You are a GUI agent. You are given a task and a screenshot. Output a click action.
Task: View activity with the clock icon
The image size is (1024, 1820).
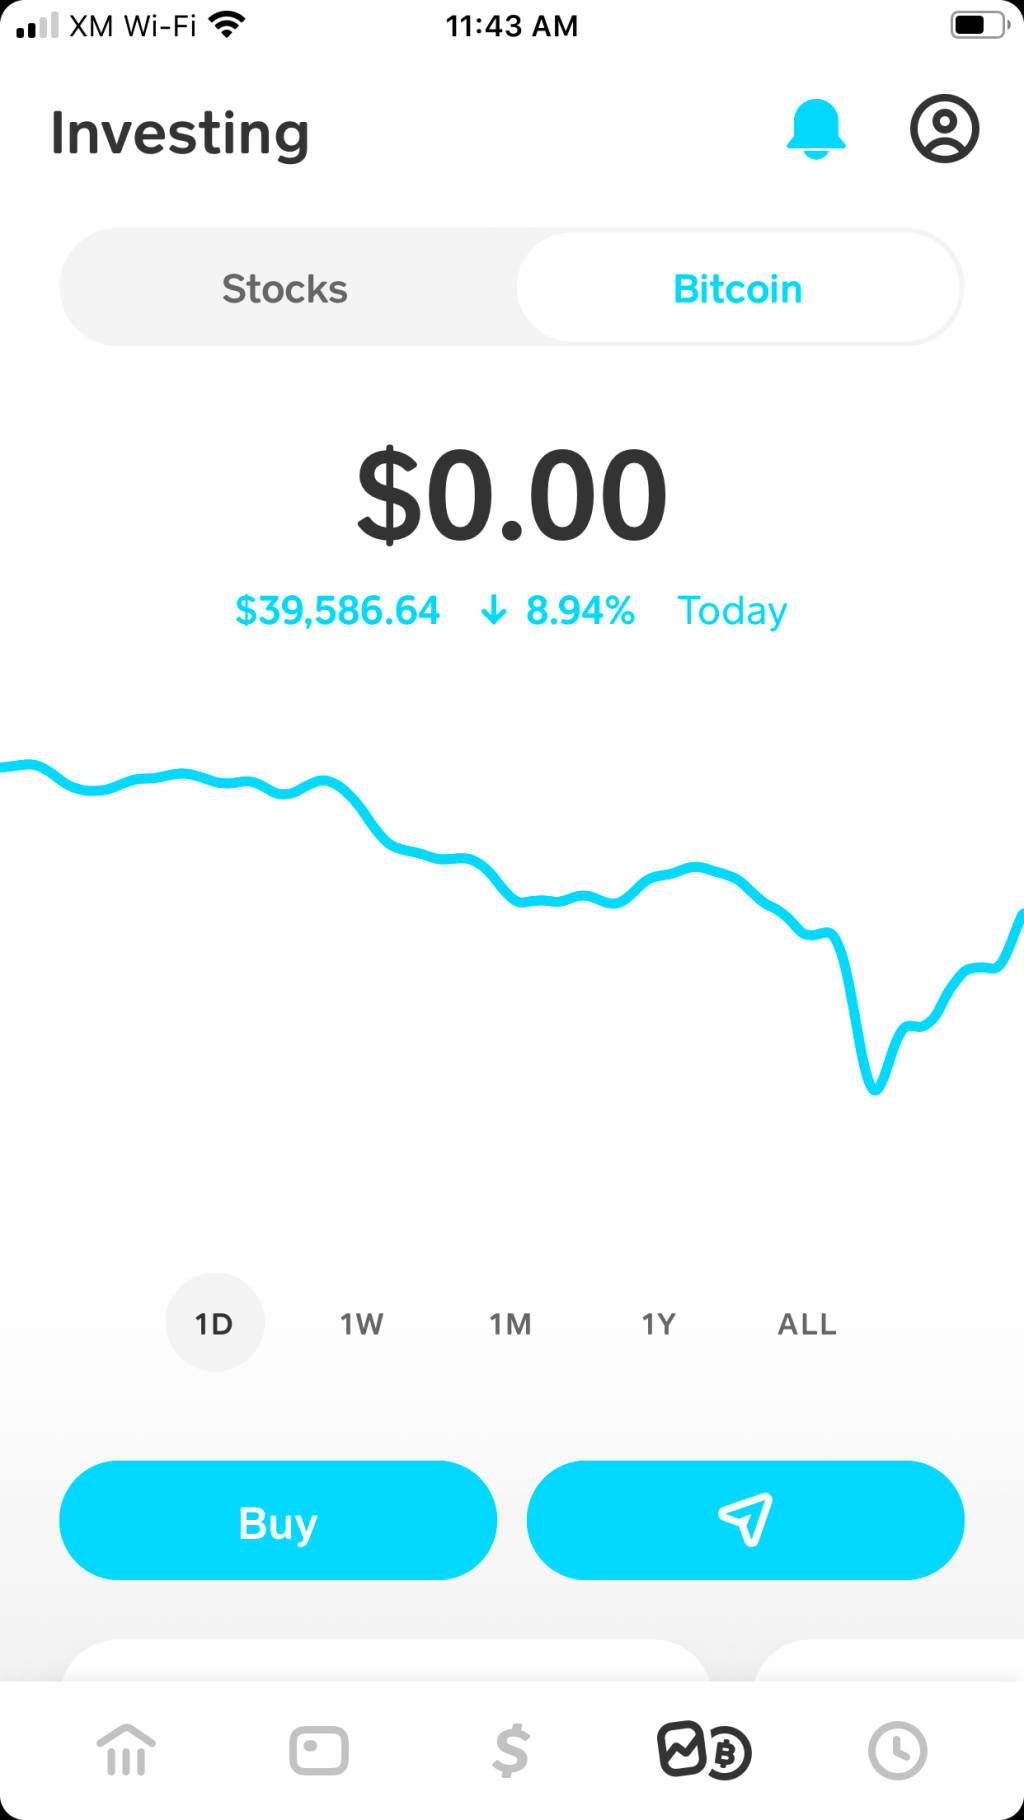point(897,1751)
